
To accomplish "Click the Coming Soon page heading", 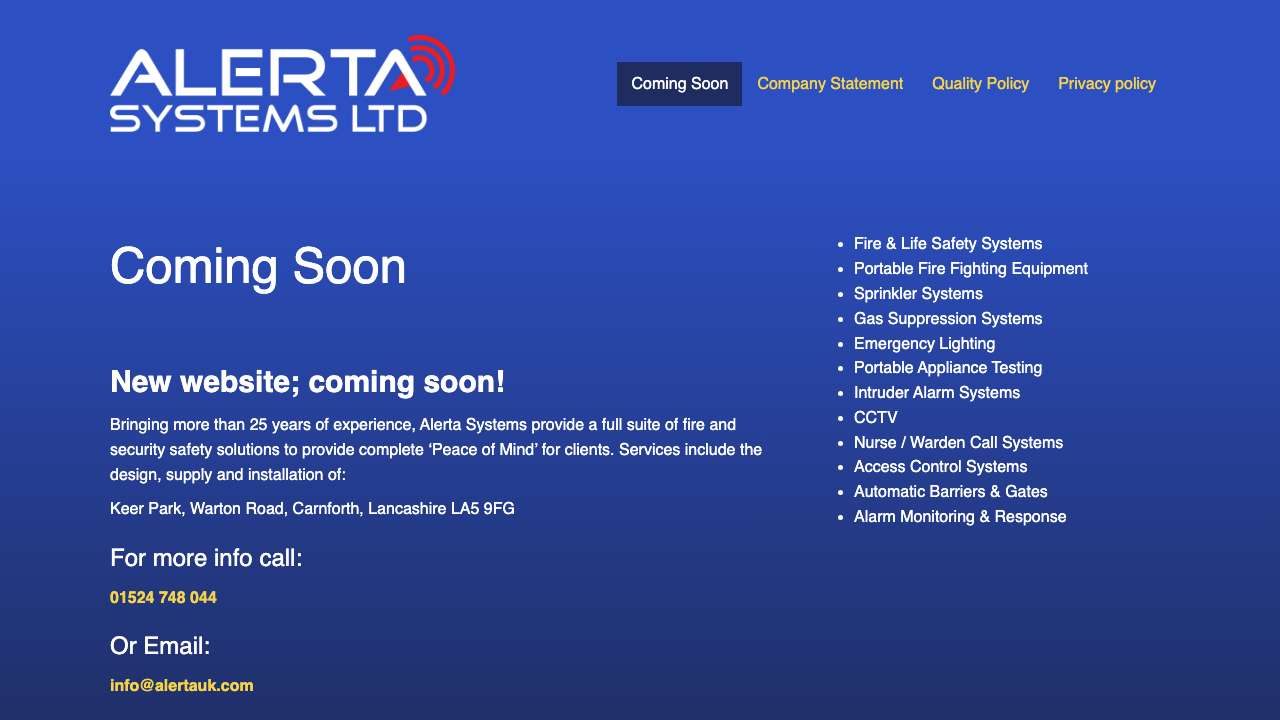I will [258, 266].
